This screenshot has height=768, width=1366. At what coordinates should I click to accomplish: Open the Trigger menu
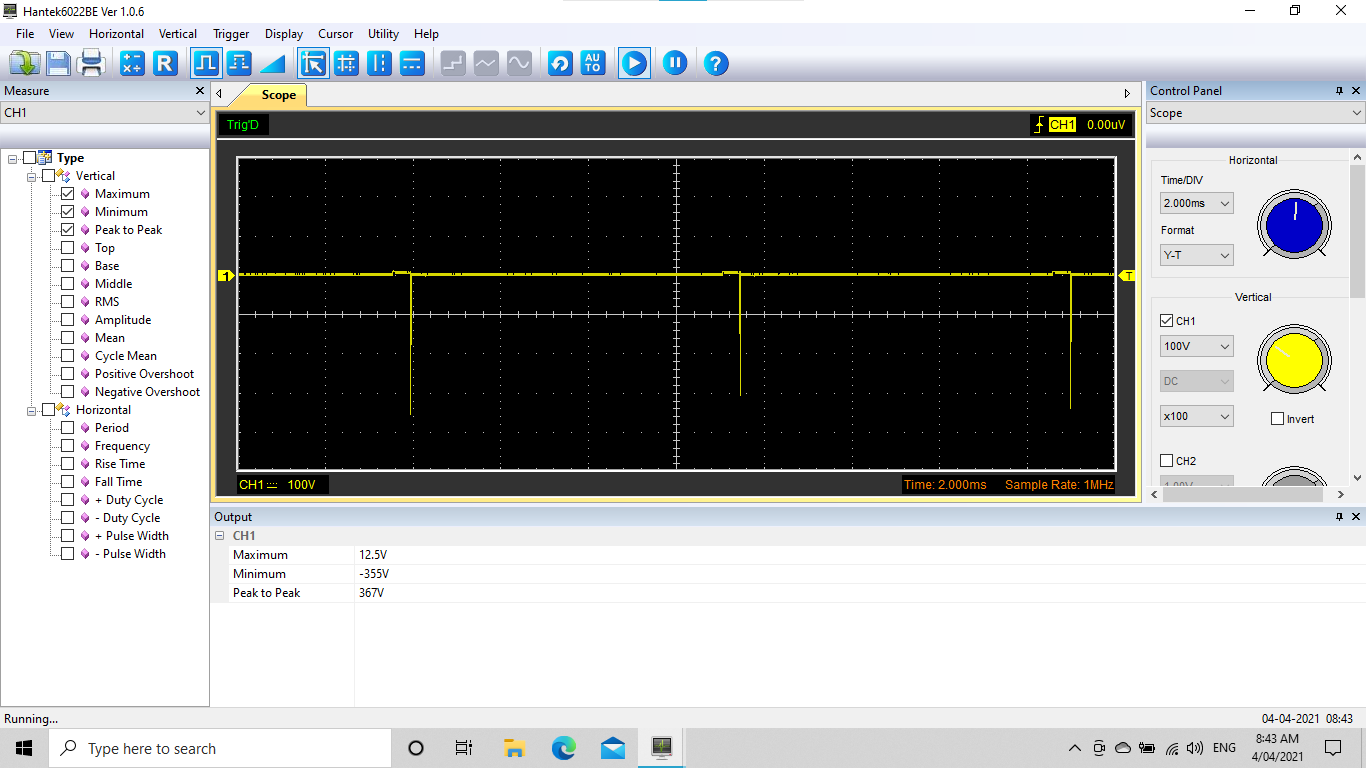click(x=231, y=34)
